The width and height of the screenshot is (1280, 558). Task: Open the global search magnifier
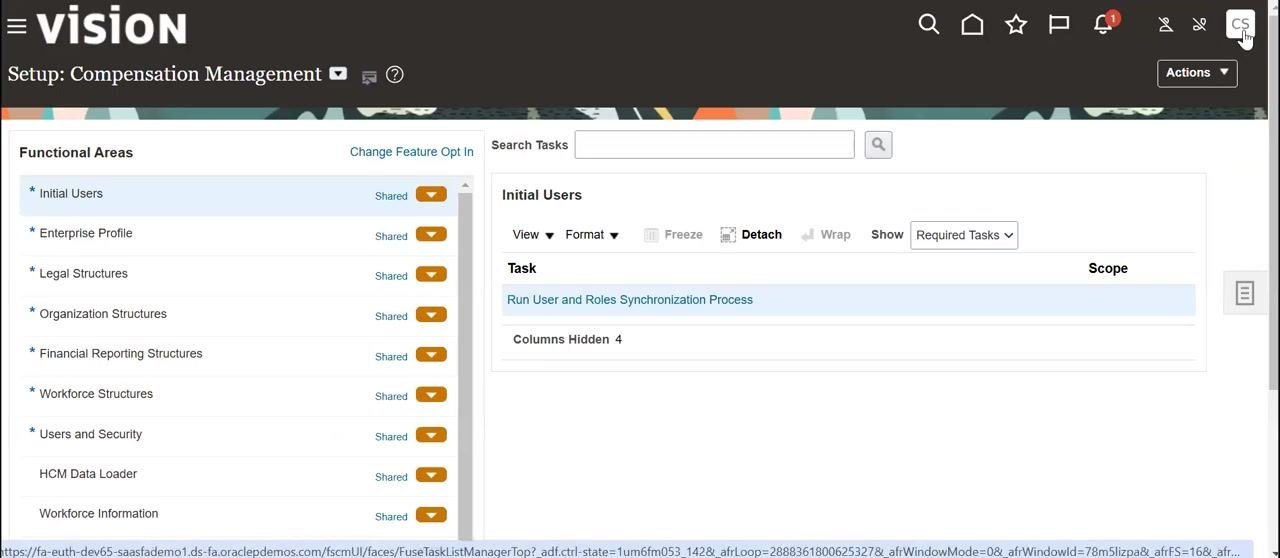(929, 24)
